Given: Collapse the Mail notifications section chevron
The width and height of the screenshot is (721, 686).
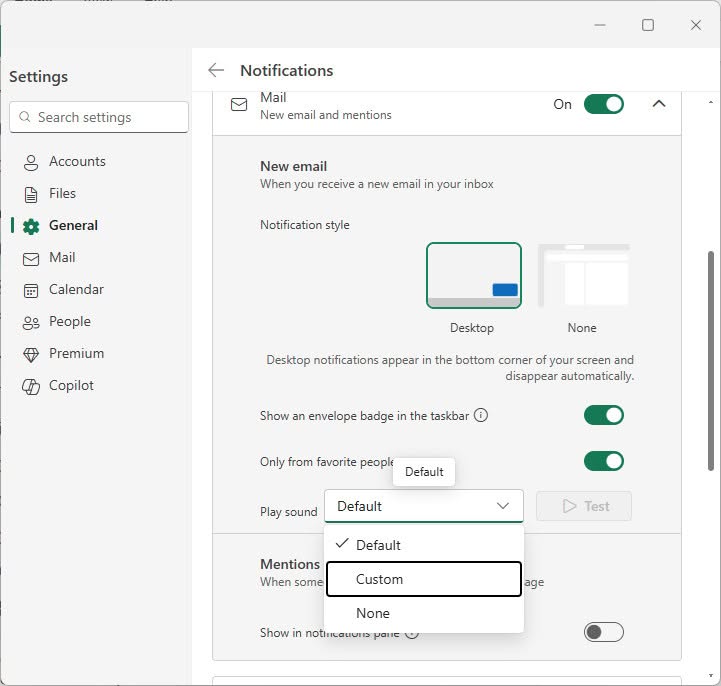Looking at the screenshot, I should pyautogui.click(x=659, y=104).
